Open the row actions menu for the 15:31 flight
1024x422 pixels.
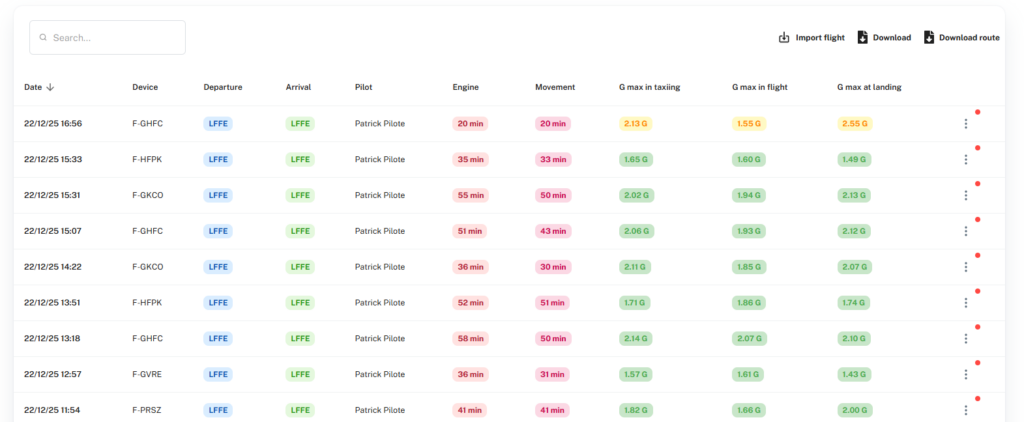[x=965, y=196]
